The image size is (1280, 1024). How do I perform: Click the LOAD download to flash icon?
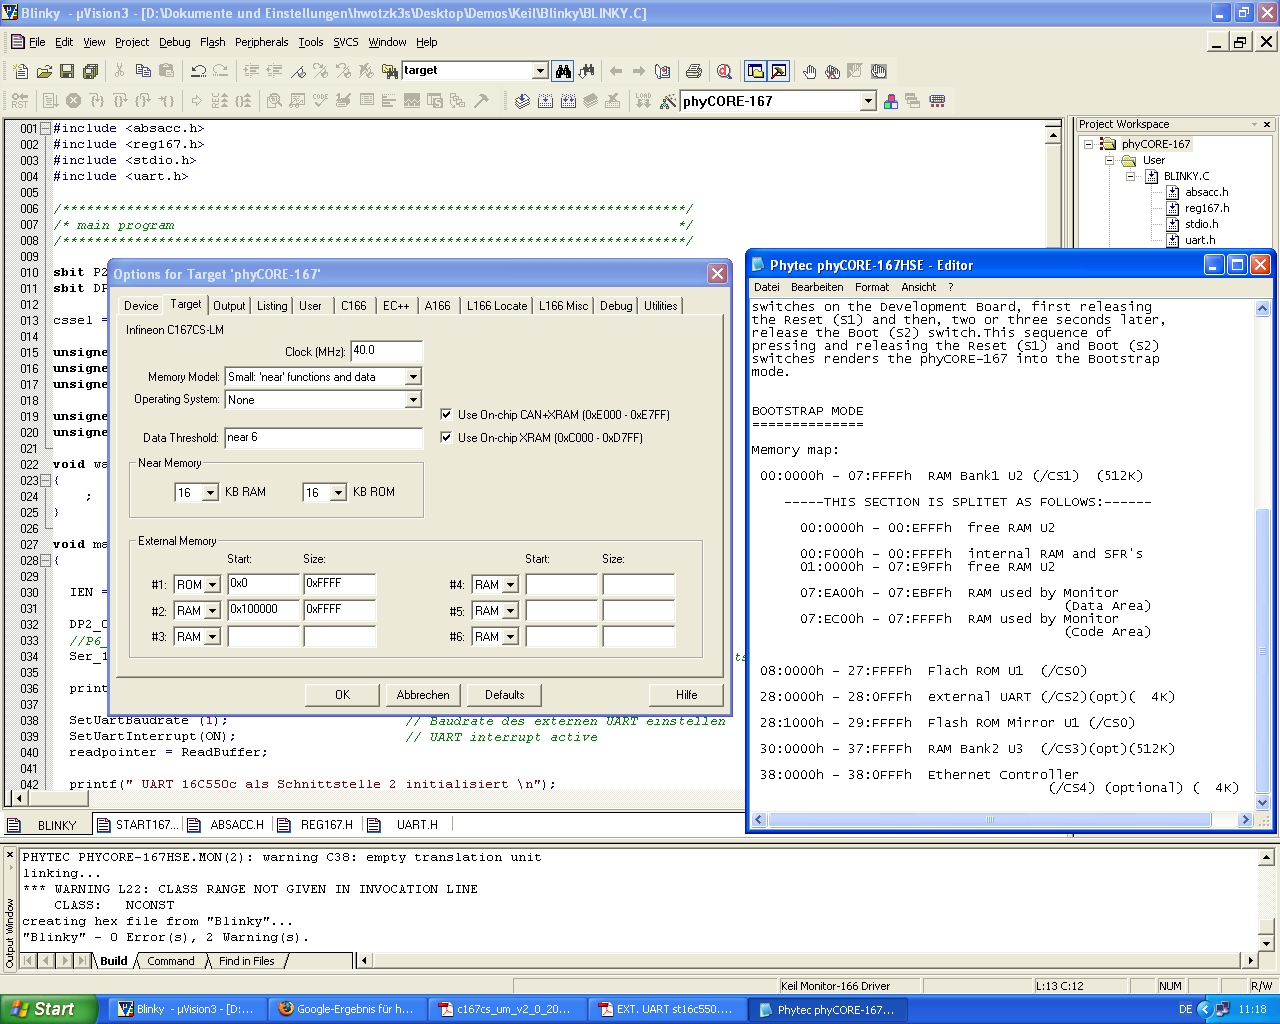pyautogui.click(x=643, y=101)
